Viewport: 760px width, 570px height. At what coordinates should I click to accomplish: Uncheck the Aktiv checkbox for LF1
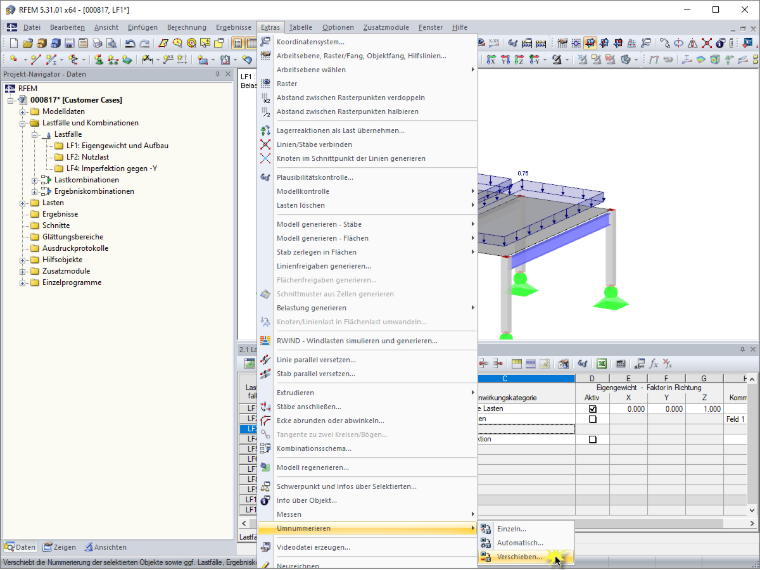coord(592,409)
